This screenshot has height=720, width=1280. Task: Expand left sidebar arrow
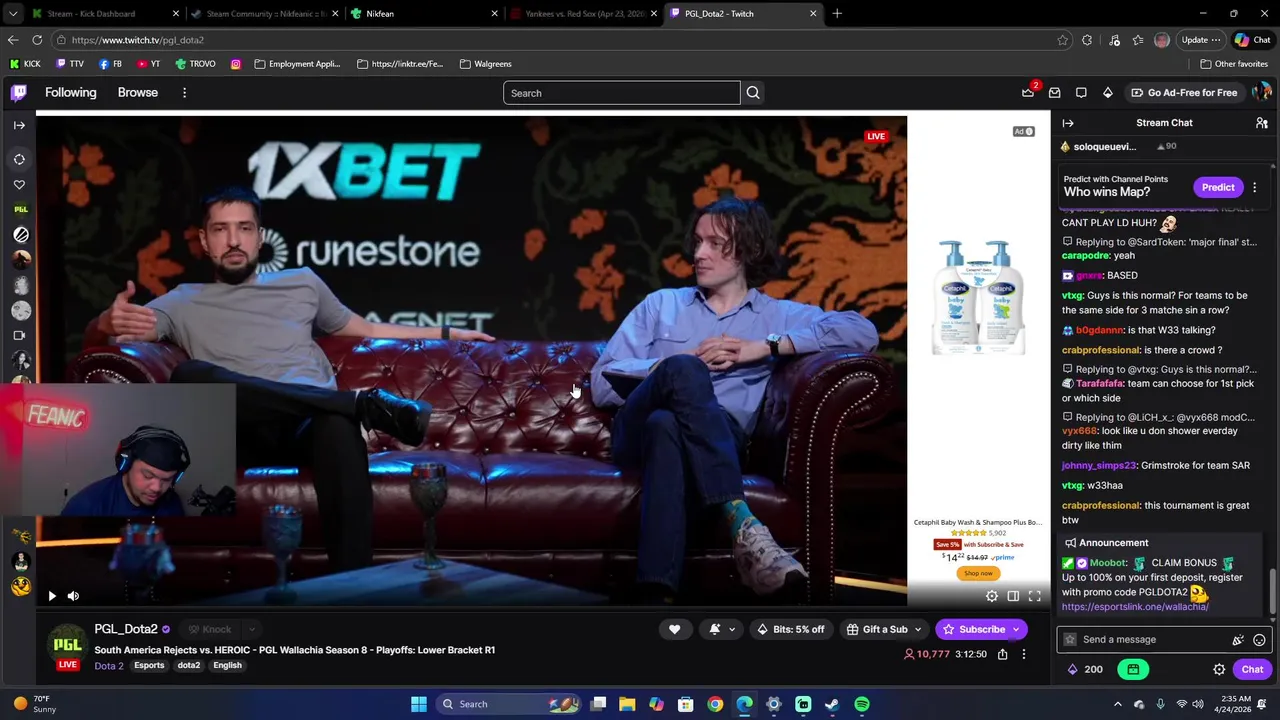click(x=19, y=125)
